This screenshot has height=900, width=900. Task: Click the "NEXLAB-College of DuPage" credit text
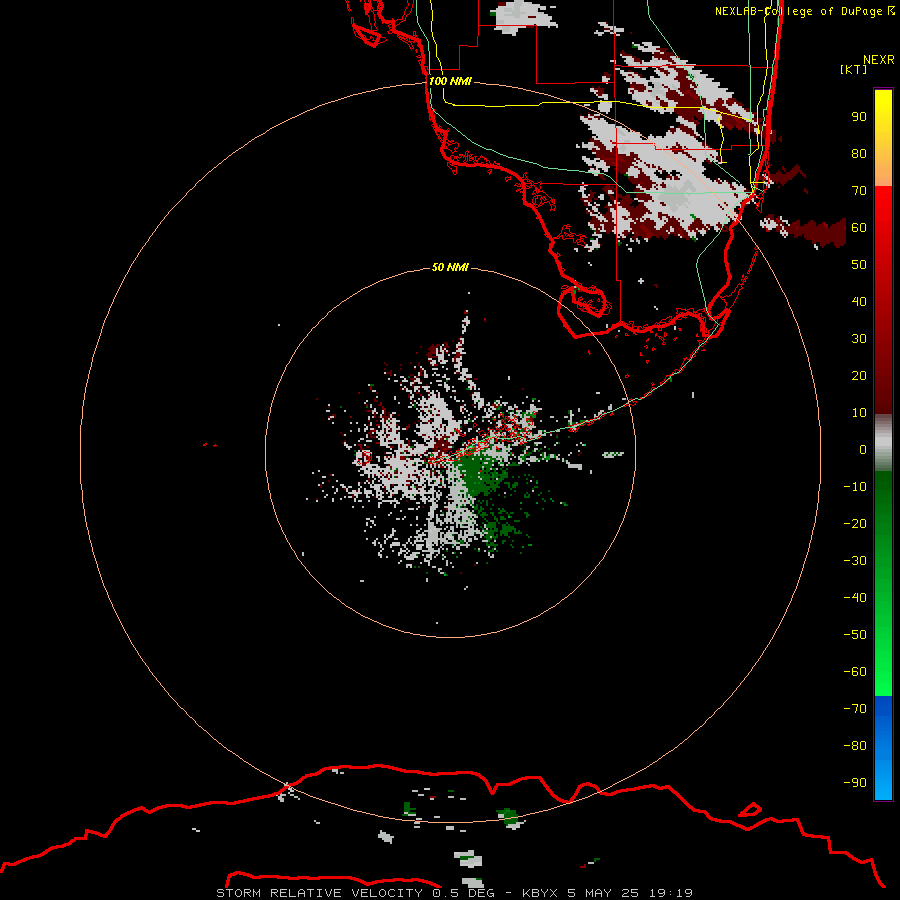click(798, 11)
